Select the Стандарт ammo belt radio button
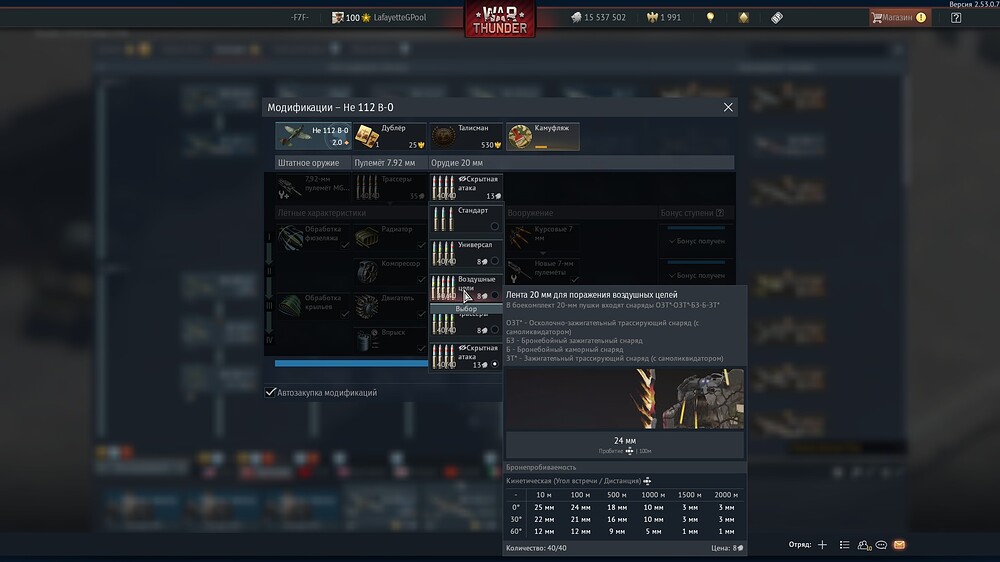The height and width of the screenshot is (562, 1000). click(494, 226)
